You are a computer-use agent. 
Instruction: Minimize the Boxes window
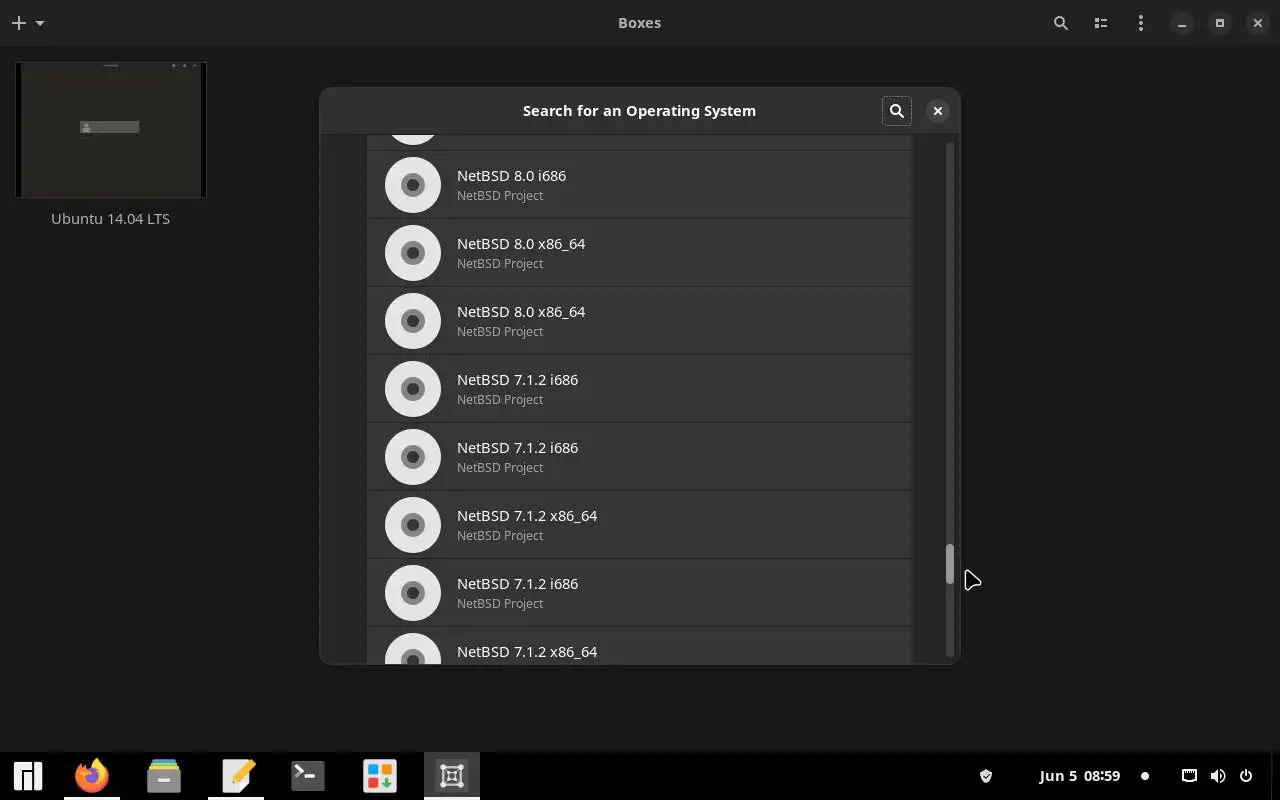tap(1182, 23)
